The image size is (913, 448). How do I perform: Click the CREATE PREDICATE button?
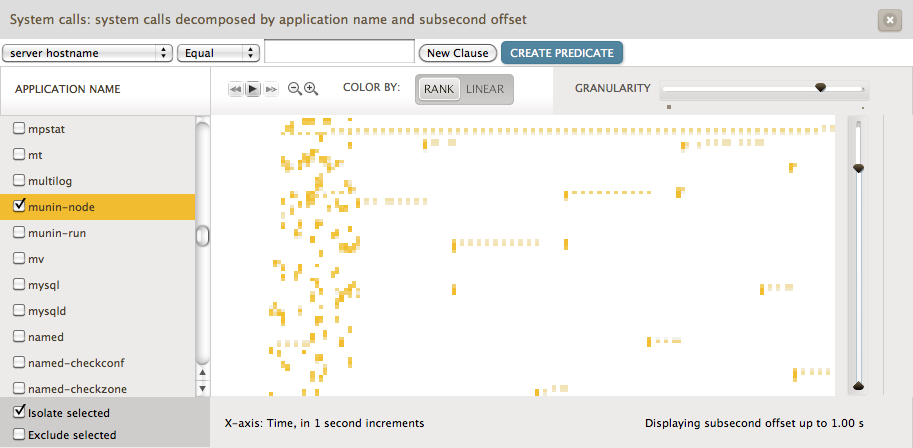(x=562, y=53)
